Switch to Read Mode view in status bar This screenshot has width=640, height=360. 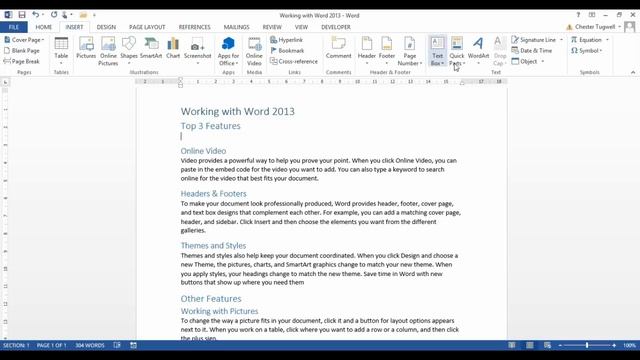point(511,345)
